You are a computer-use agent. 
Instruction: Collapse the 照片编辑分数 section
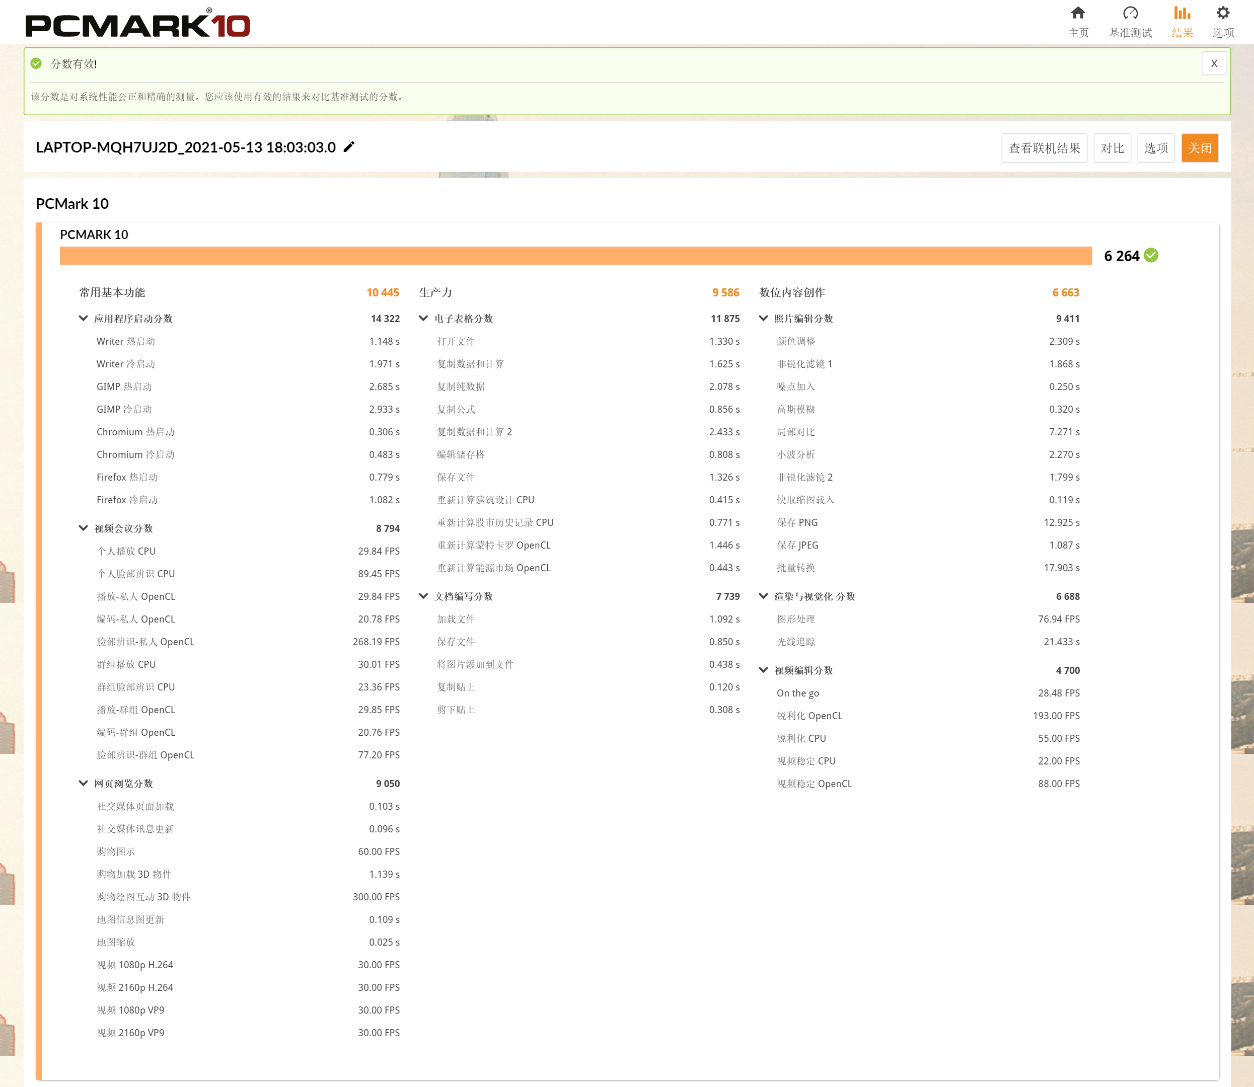click(x=763, y=319)
